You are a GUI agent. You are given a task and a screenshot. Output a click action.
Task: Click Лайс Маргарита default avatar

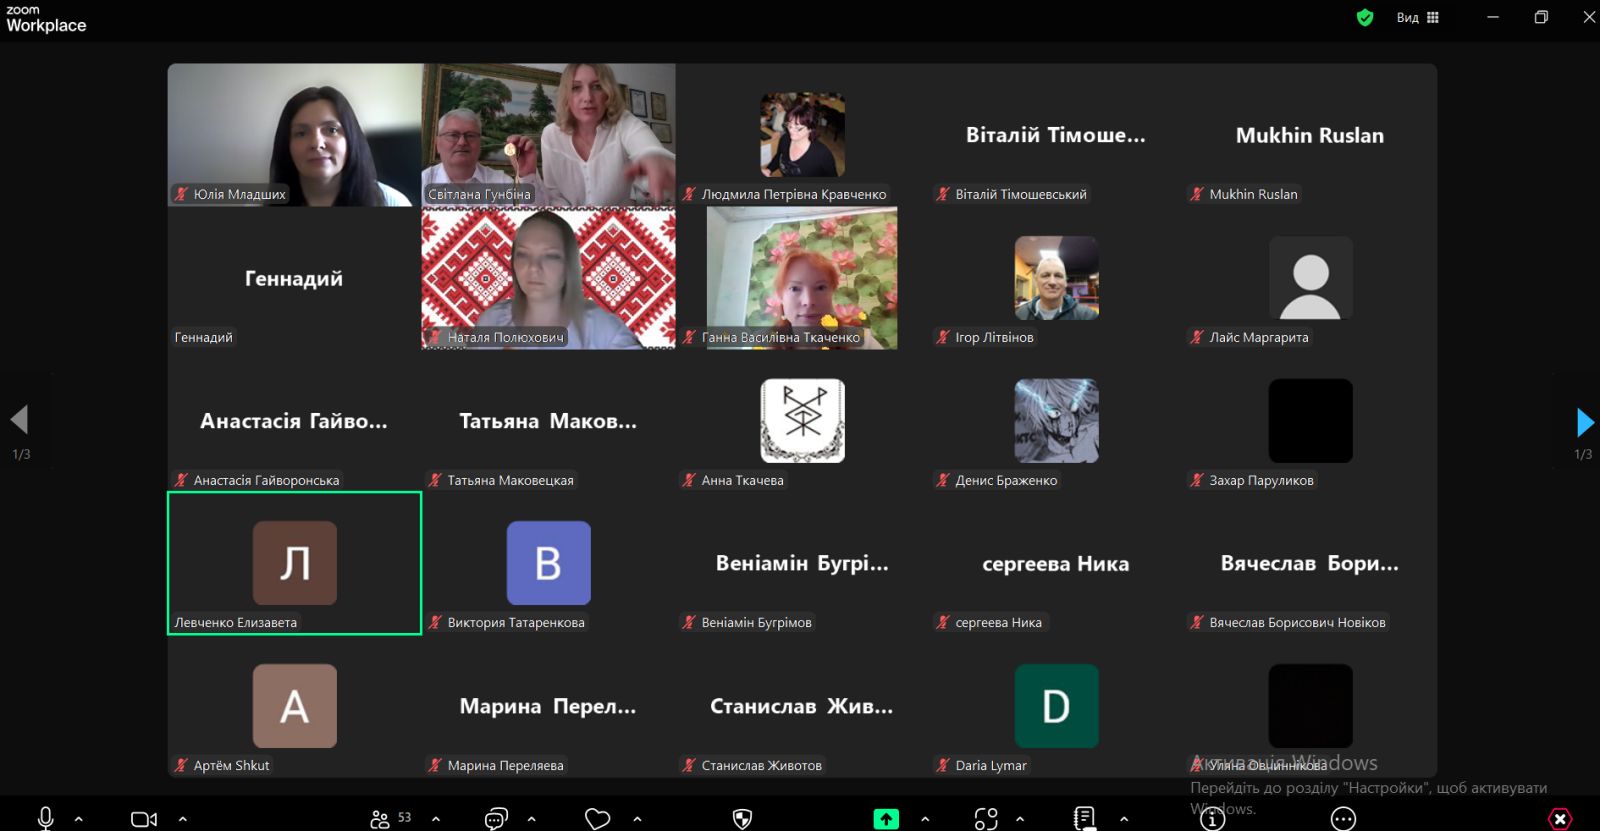1310,278
